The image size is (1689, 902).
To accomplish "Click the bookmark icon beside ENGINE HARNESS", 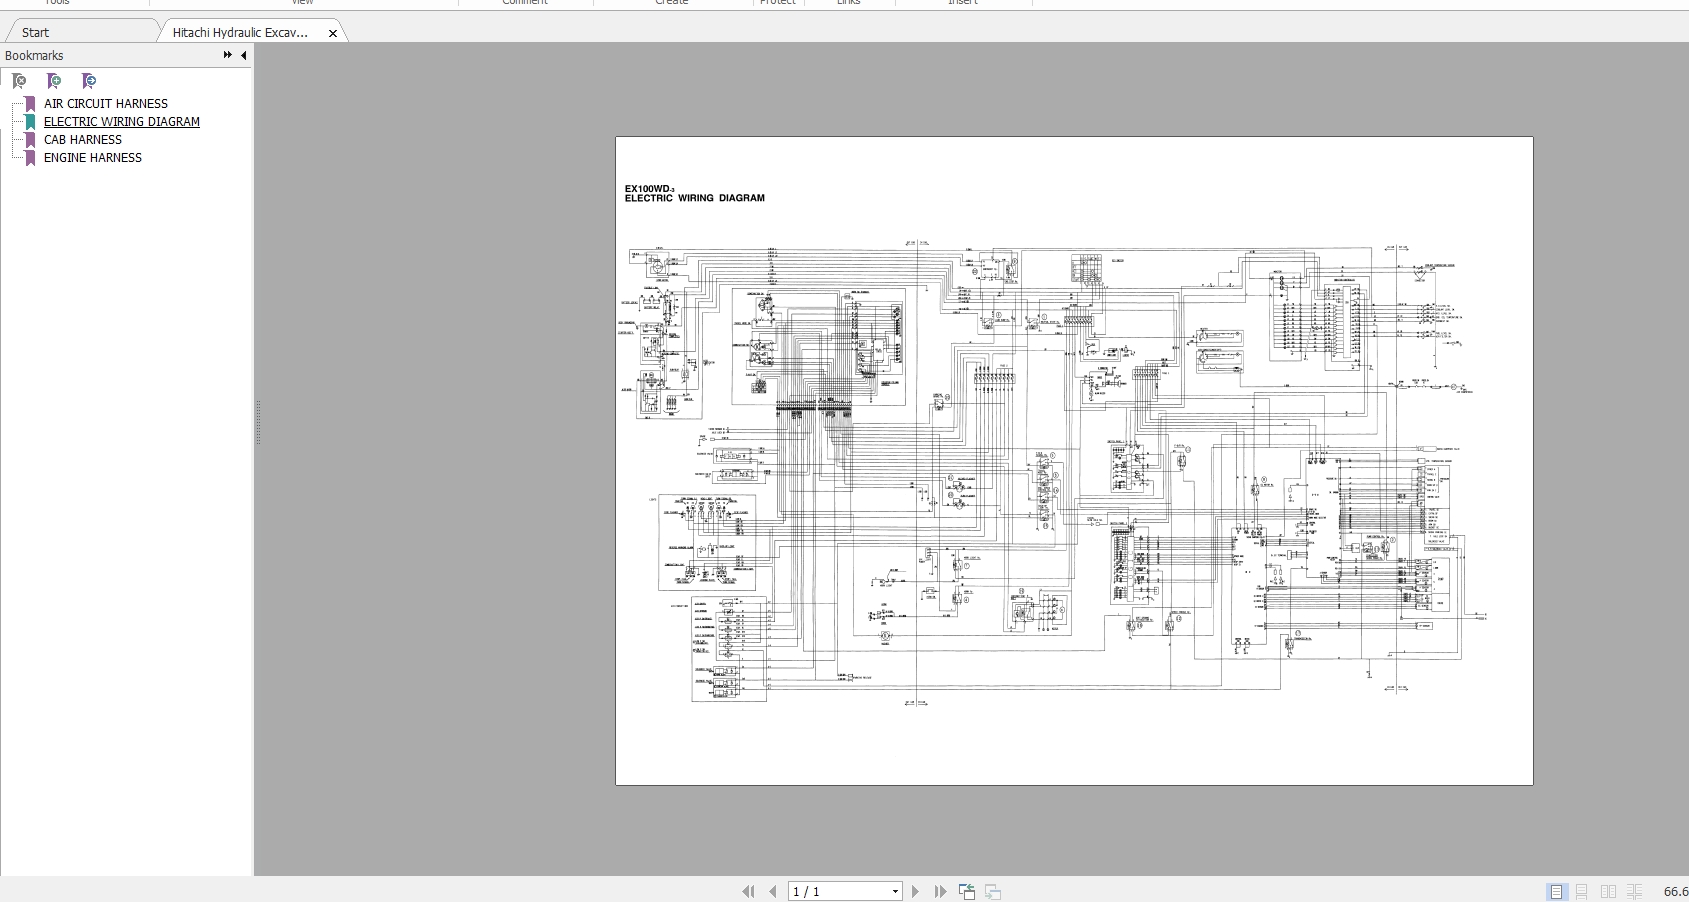I will click(x=30, y=158).
